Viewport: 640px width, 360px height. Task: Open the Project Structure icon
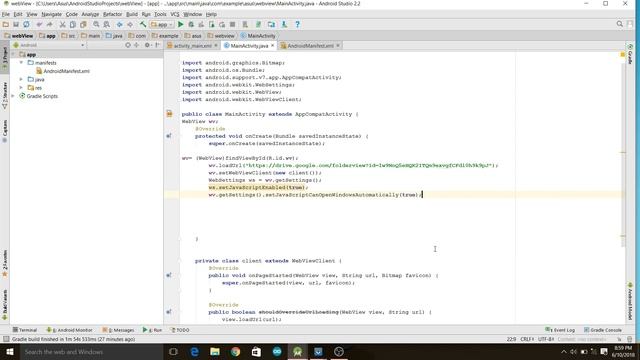[x=271, y=24]
